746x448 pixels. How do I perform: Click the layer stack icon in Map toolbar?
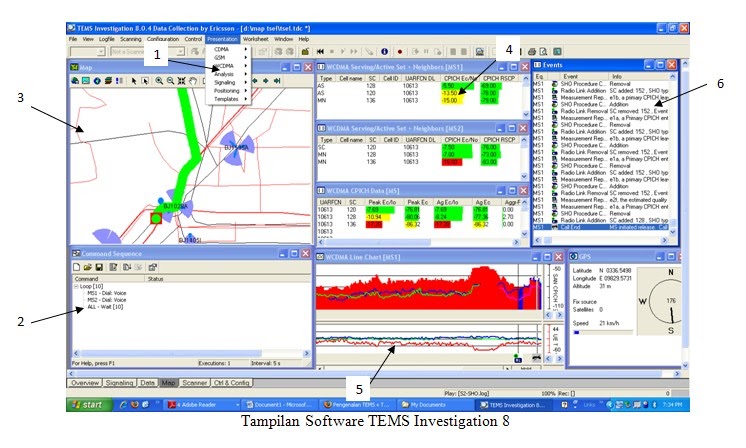click(x=108, y=81)
